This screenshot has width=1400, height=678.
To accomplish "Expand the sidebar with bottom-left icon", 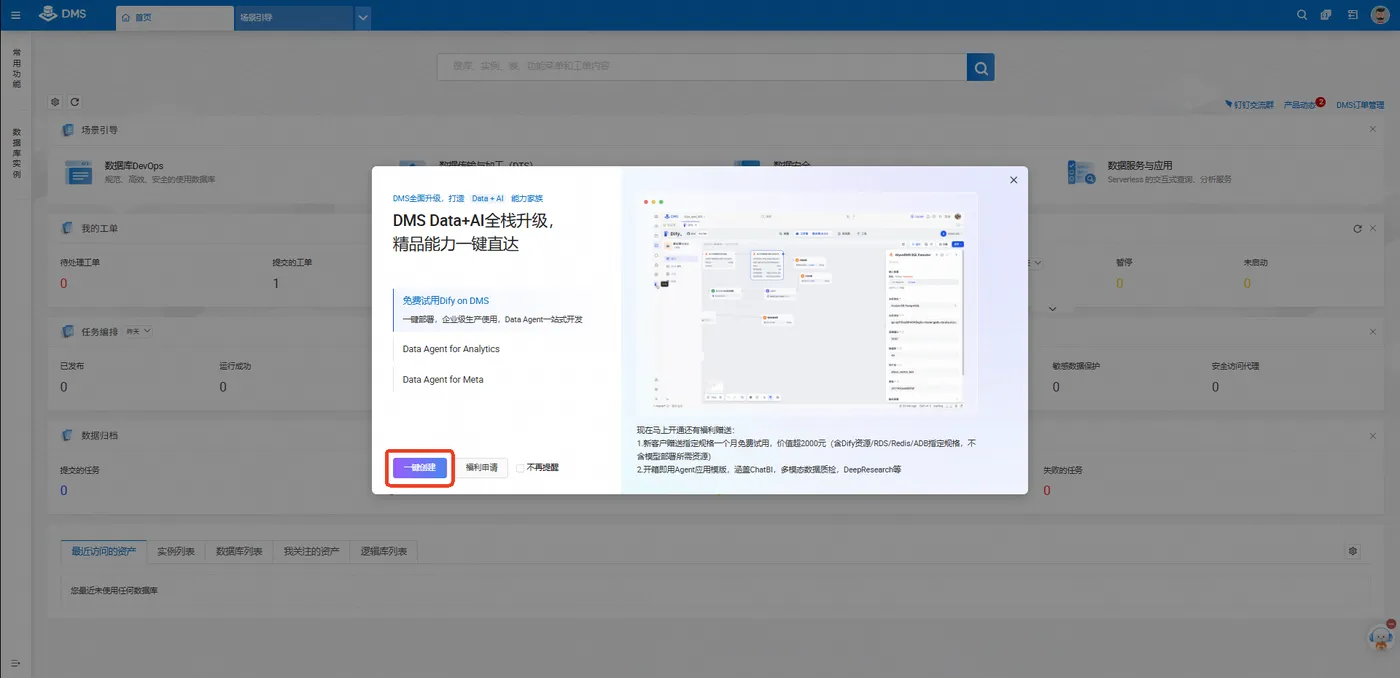I will coord(15,664).
